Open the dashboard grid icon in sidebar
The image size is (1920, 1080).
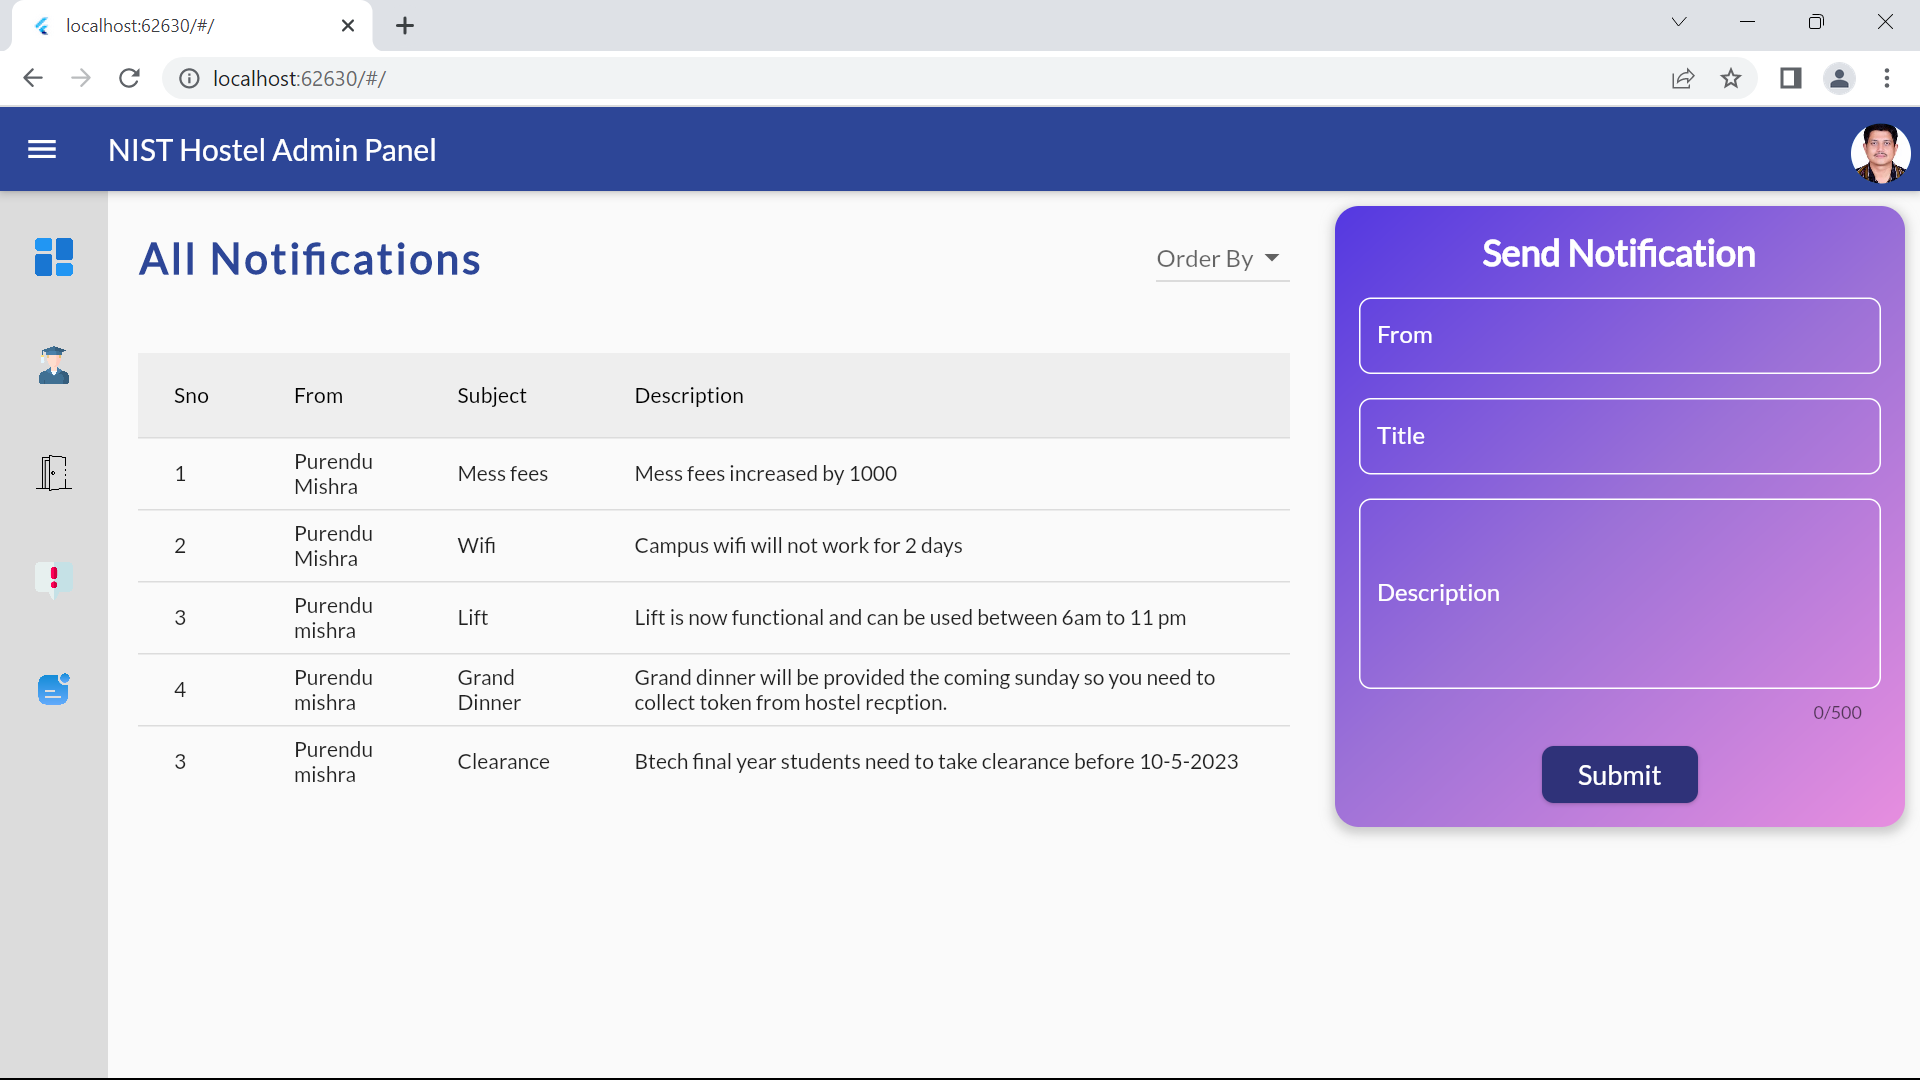tap(54, 257)
